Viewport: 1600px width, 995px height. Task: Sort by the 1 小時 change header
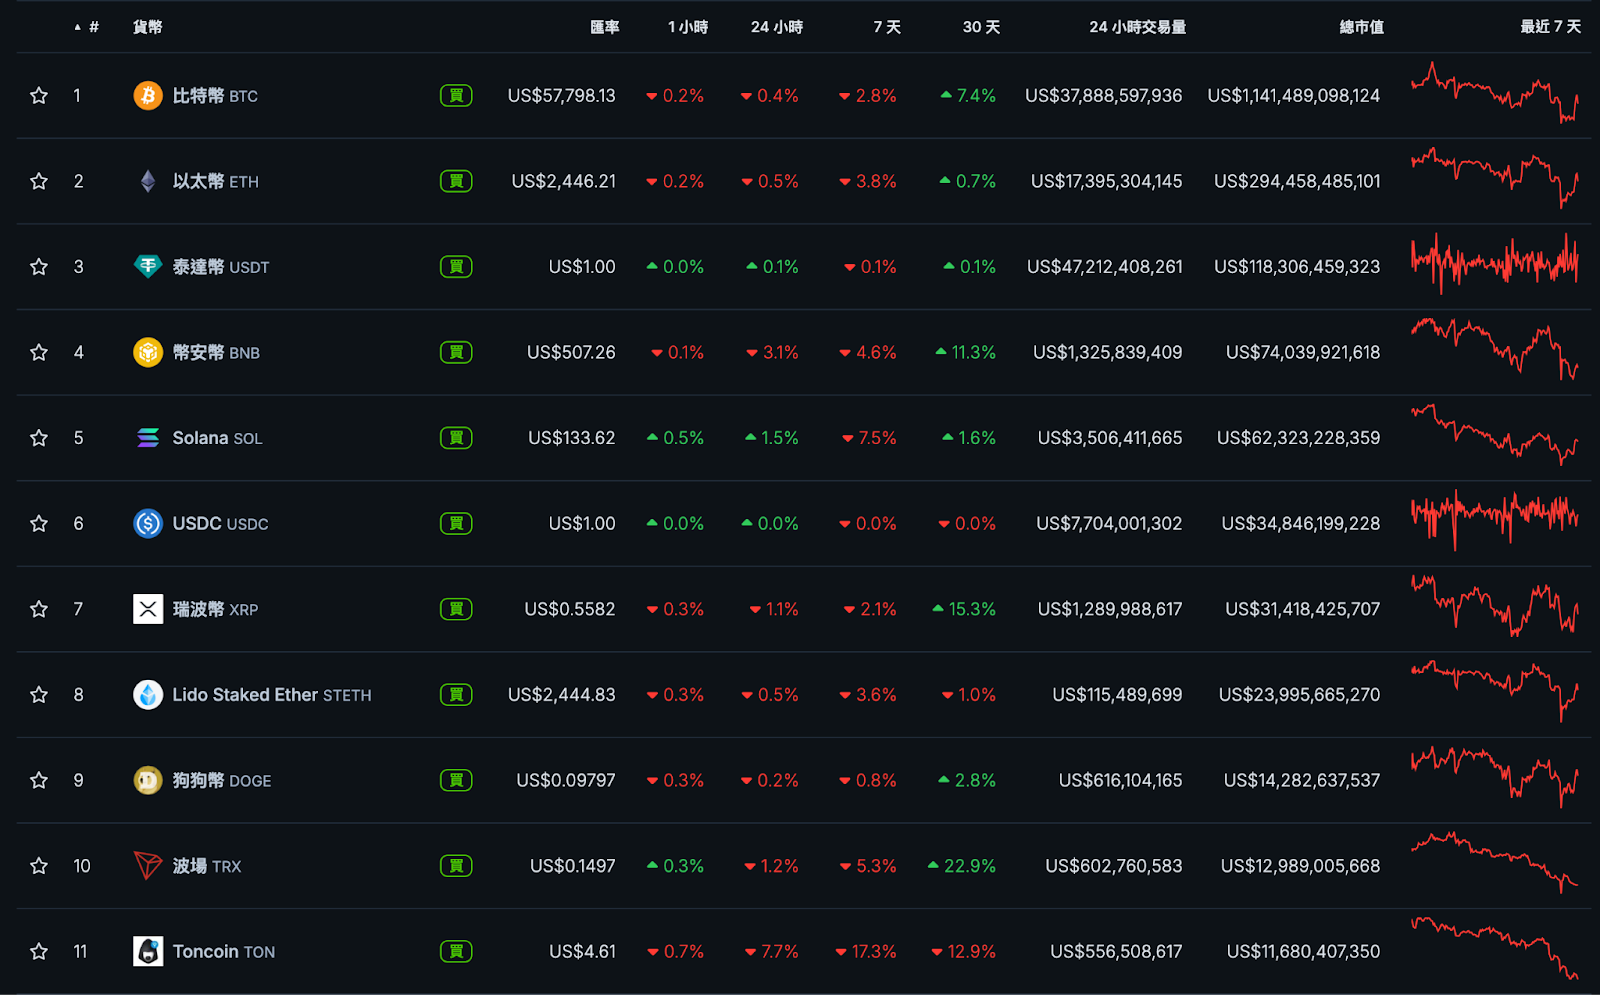687,27
